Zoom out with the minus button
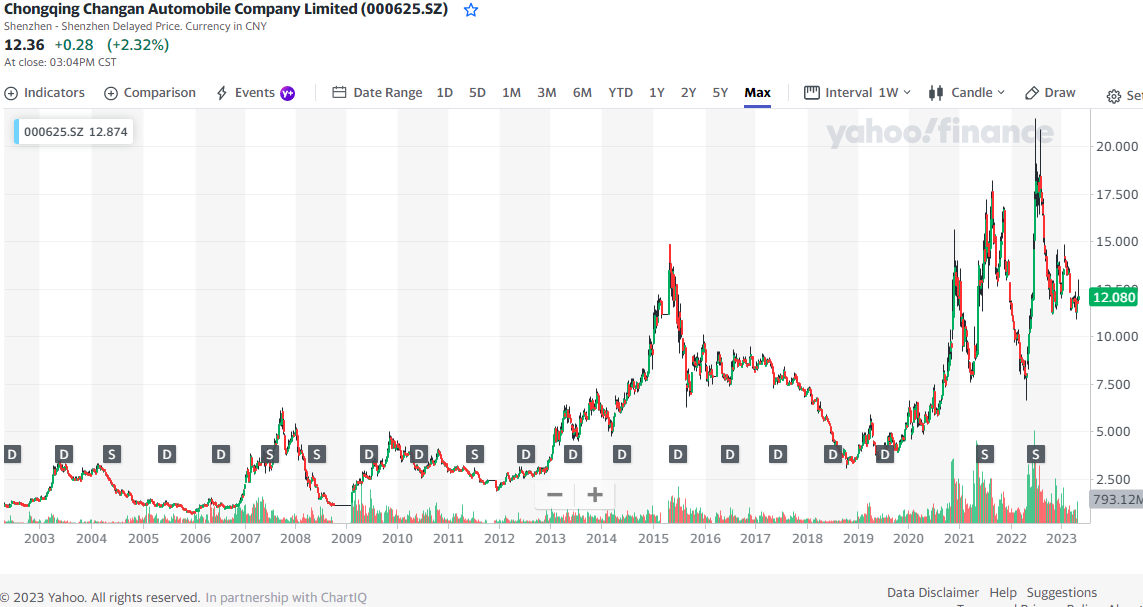 click(x=555, y=496)
